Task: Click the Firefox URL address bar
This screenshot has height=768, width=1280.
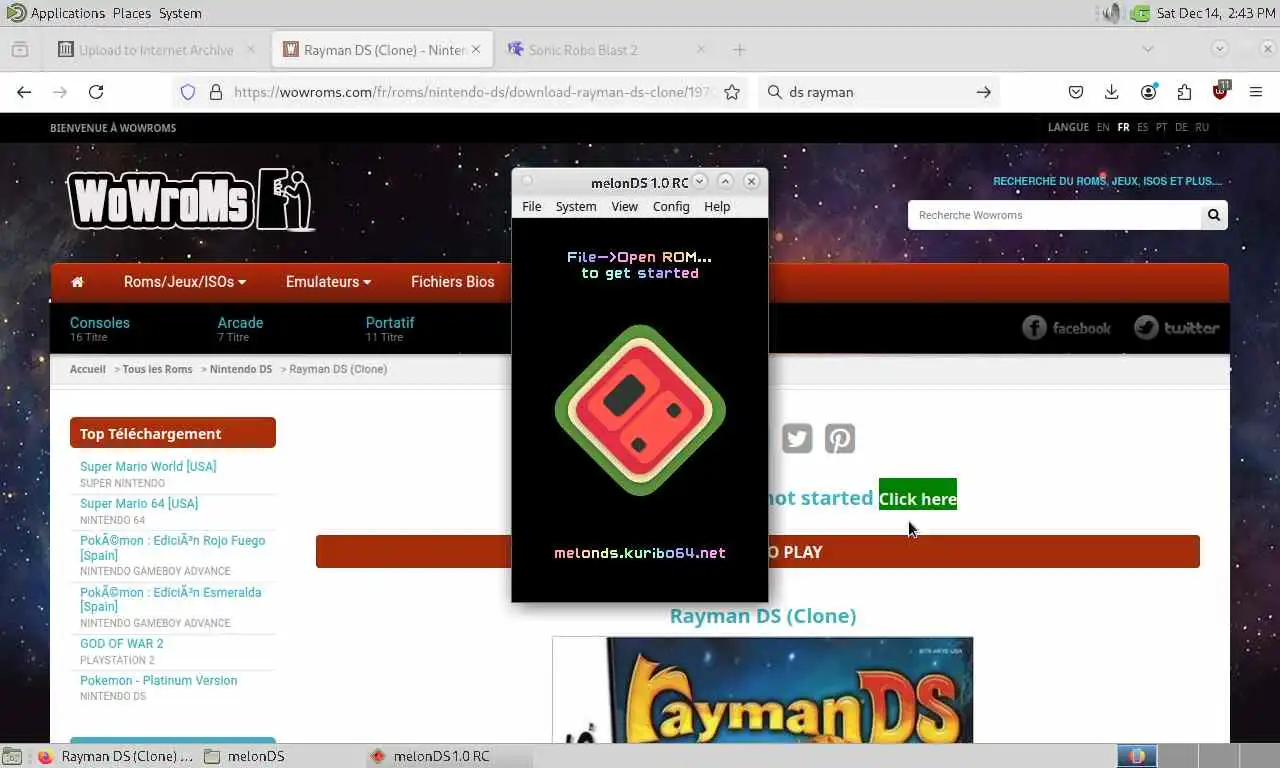Action: point(470,92)
